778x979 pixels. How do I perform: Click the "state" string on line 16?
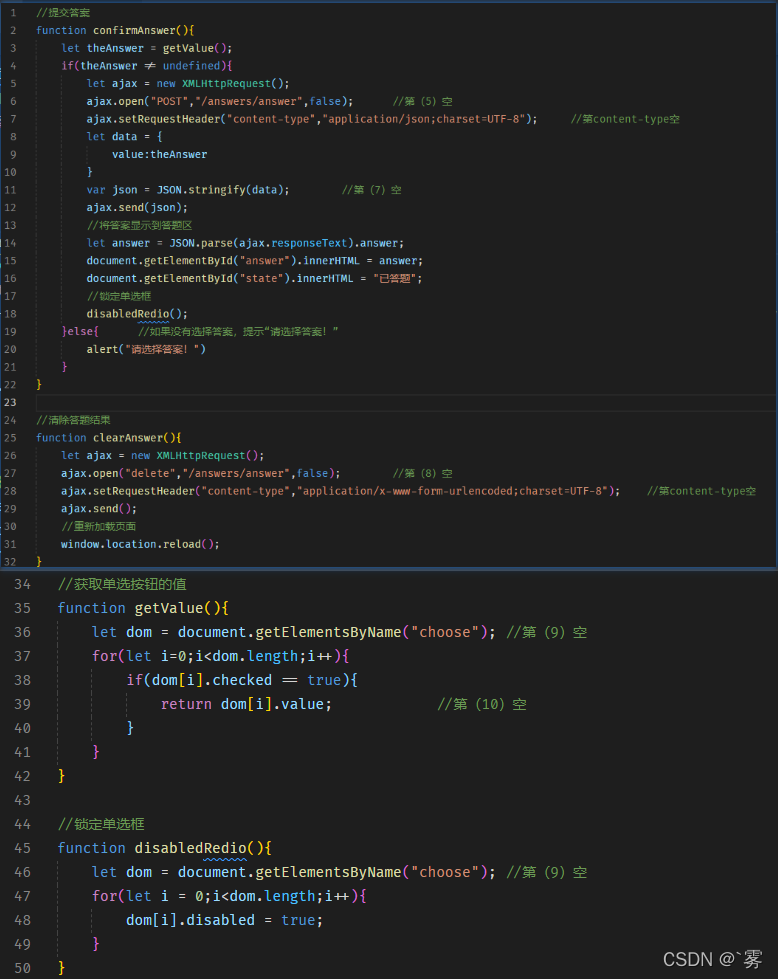coord(261,278)
